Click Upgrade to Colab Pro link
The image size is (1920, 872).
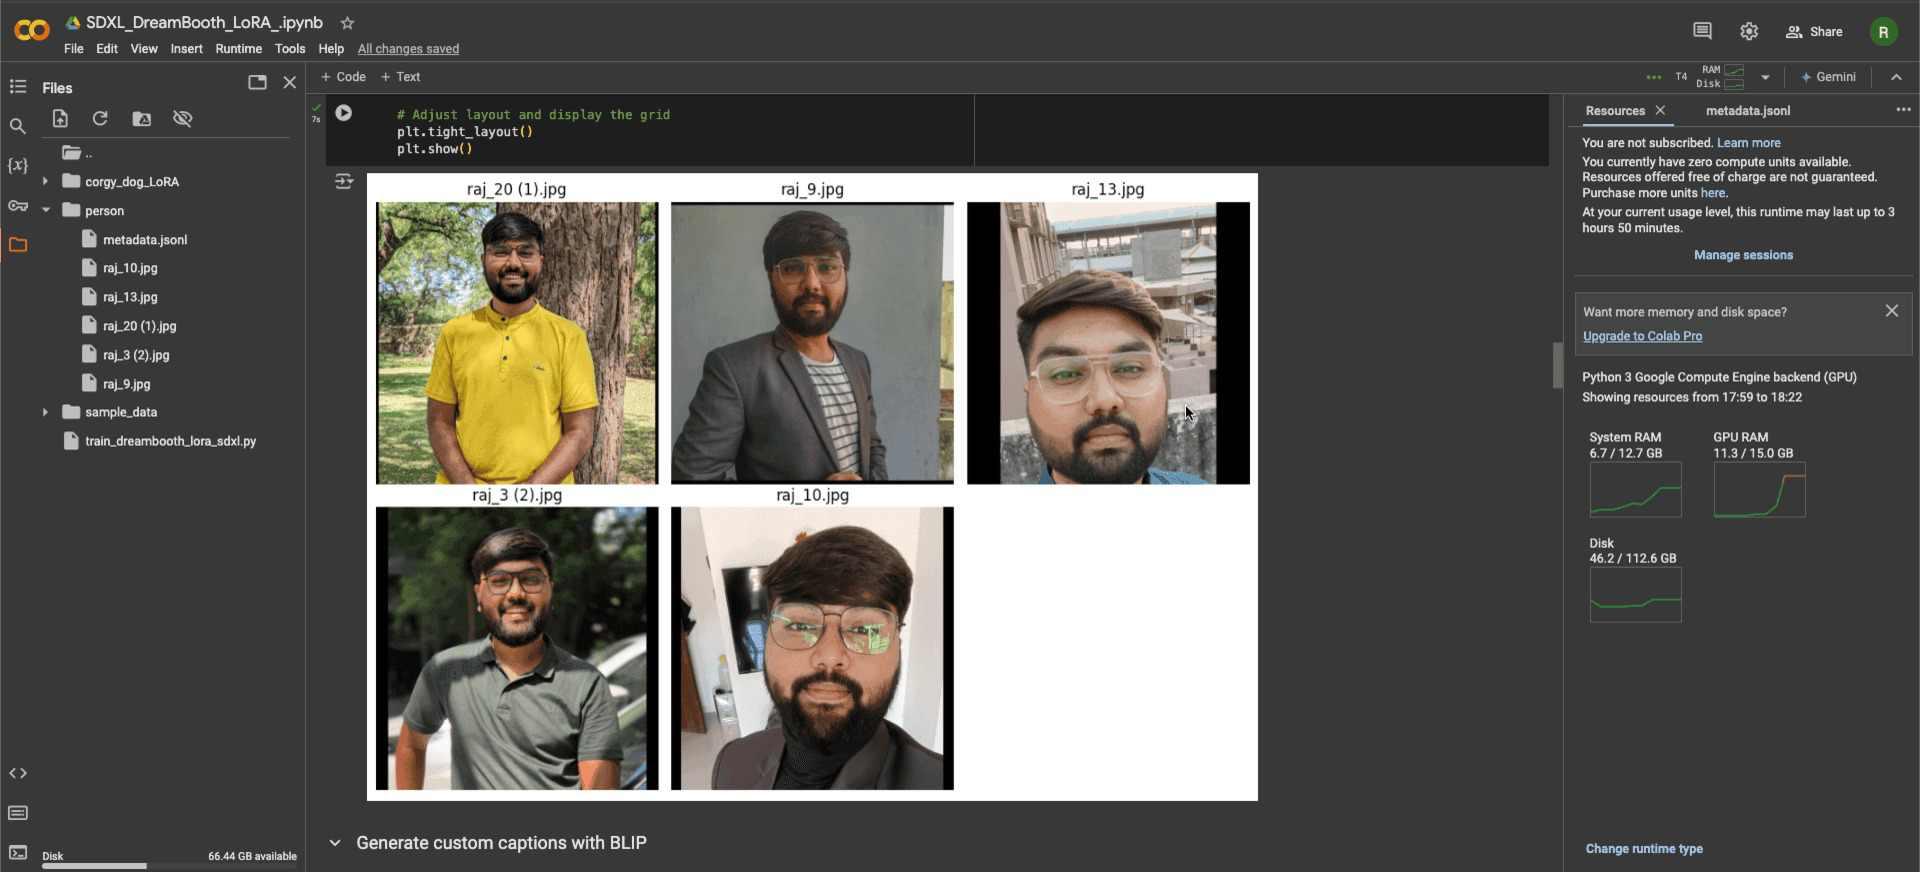point(1642,336)
